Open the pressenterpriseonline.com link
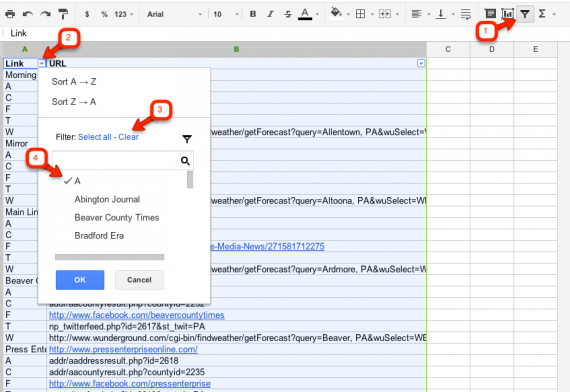Image resolution: width=570 pixels, height=392 pixels. coord(123,349)
